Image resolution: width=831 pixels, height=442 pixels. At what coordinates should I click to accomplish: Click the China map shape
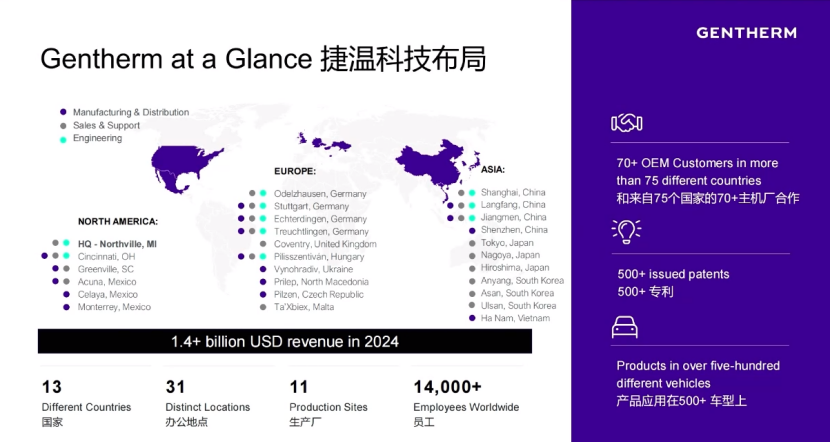[x=430, y=162]
